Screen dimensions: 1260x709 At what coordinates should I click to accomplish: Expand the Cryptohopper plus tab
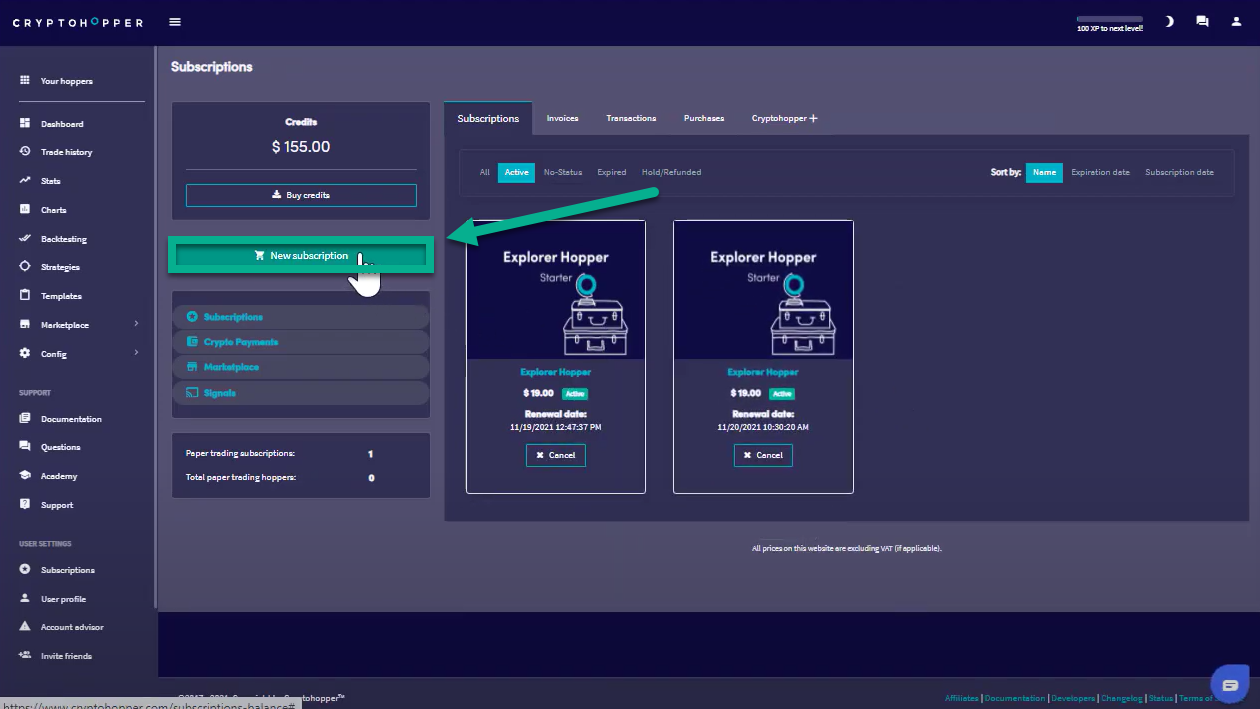click(x=784, y=118)
